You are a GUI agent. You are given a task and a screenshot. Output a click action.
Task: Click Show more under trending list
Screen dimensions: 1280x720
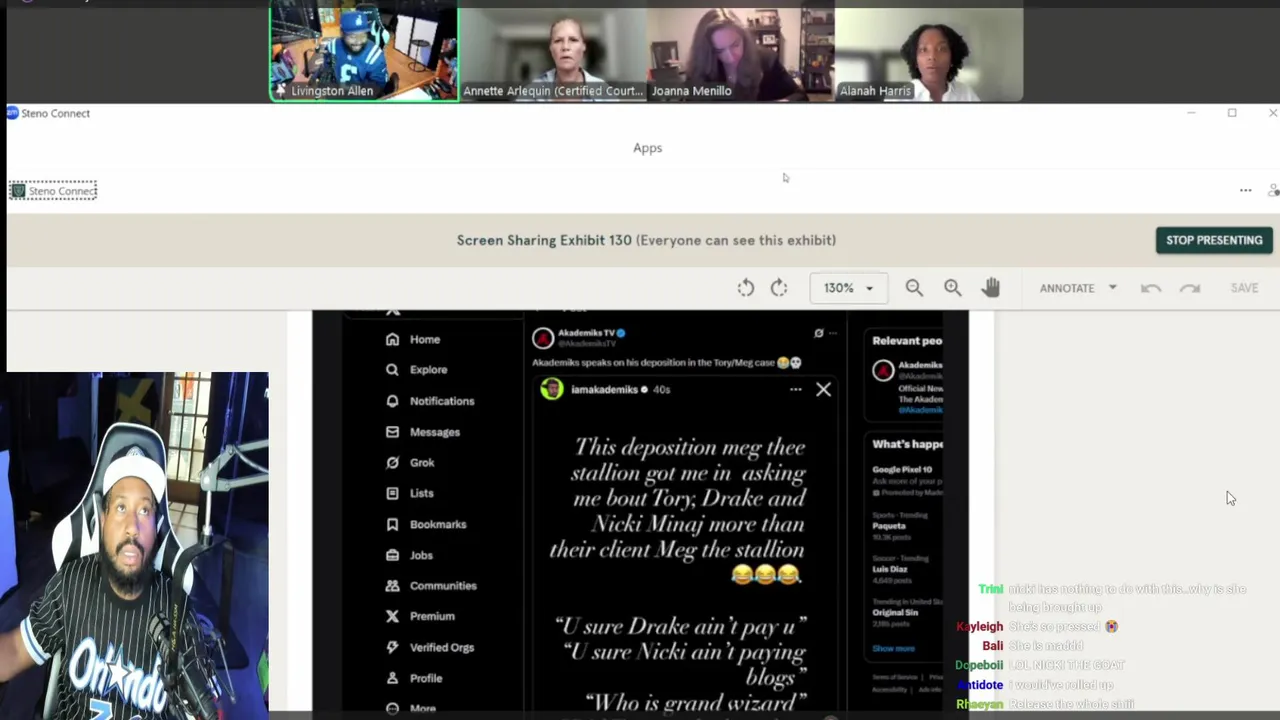tap(893, 648)
